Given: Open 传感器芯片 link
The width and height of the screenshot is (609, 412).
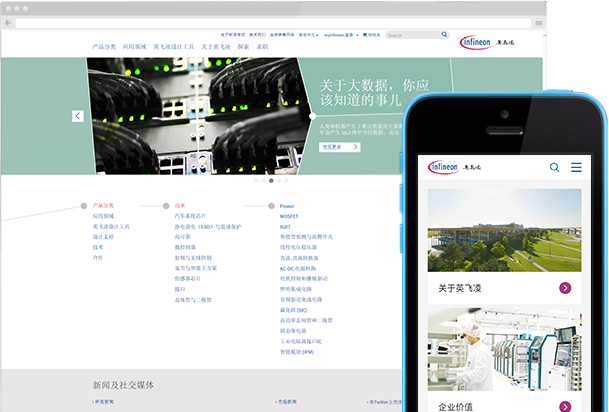Looking at the screenshot, I should click(x=188, y=278).
